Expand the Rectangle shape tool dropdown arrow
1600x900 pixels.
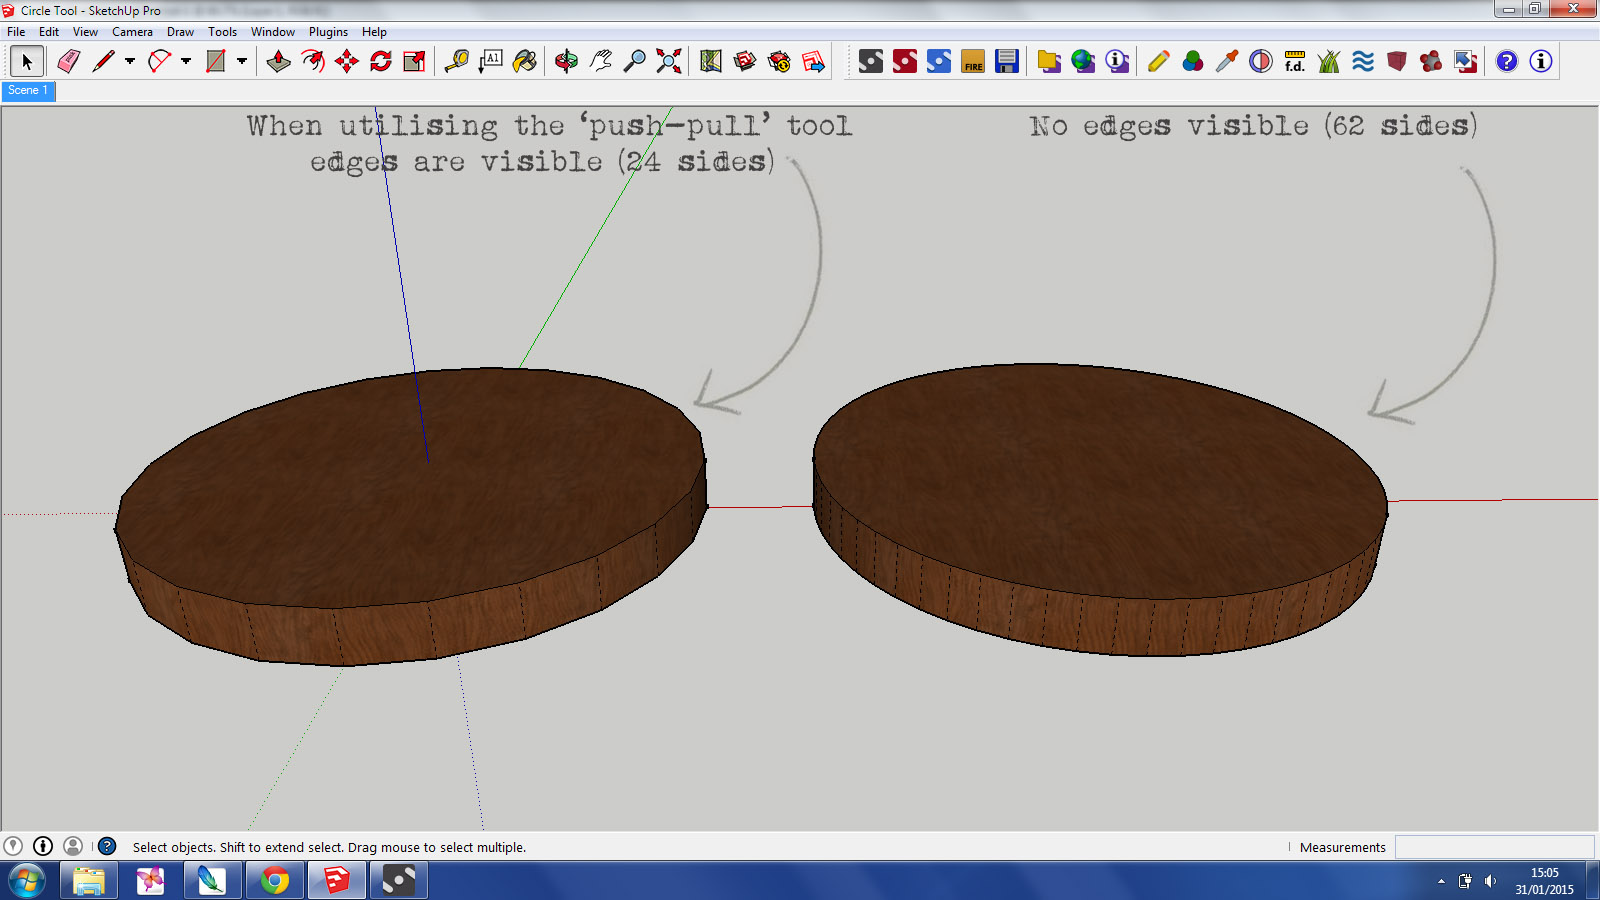[x=242, y=62]
